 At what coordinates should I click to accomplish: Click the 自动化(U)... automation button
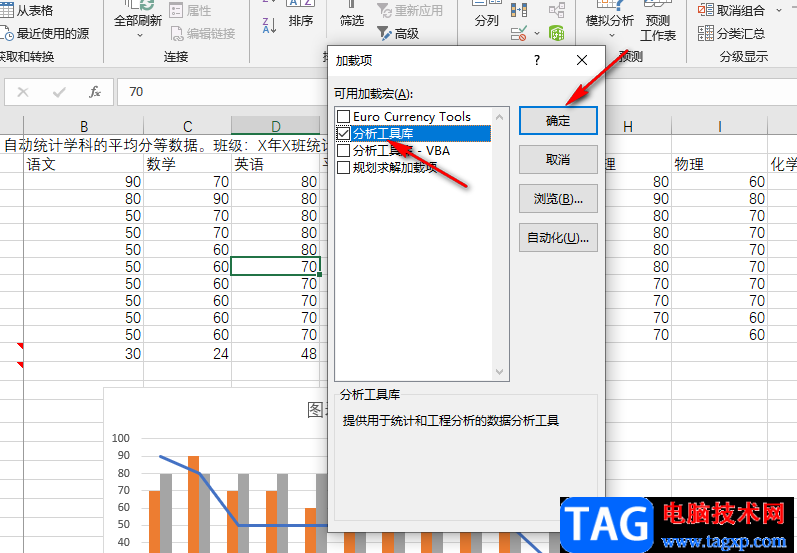coord(558,237)
